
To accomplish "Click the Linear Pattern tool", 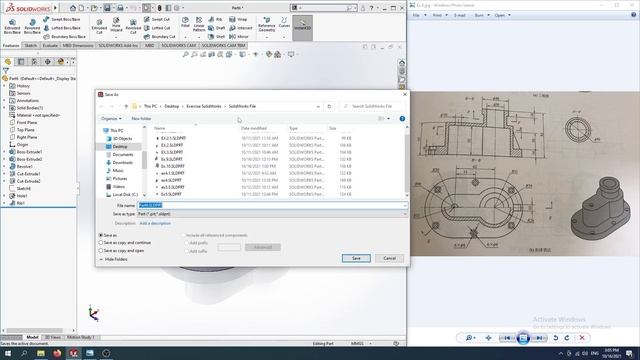I will tap(199, 24).
